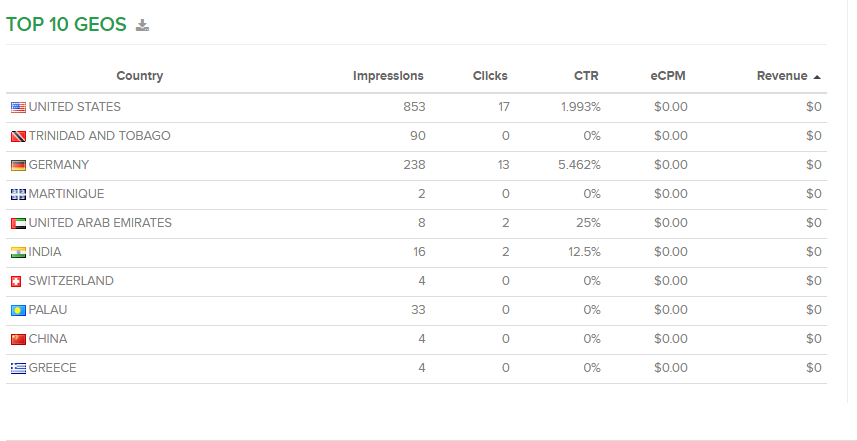Click the download icon beside Top 10 Geos
857x441 pixels.
coord(142,25)
